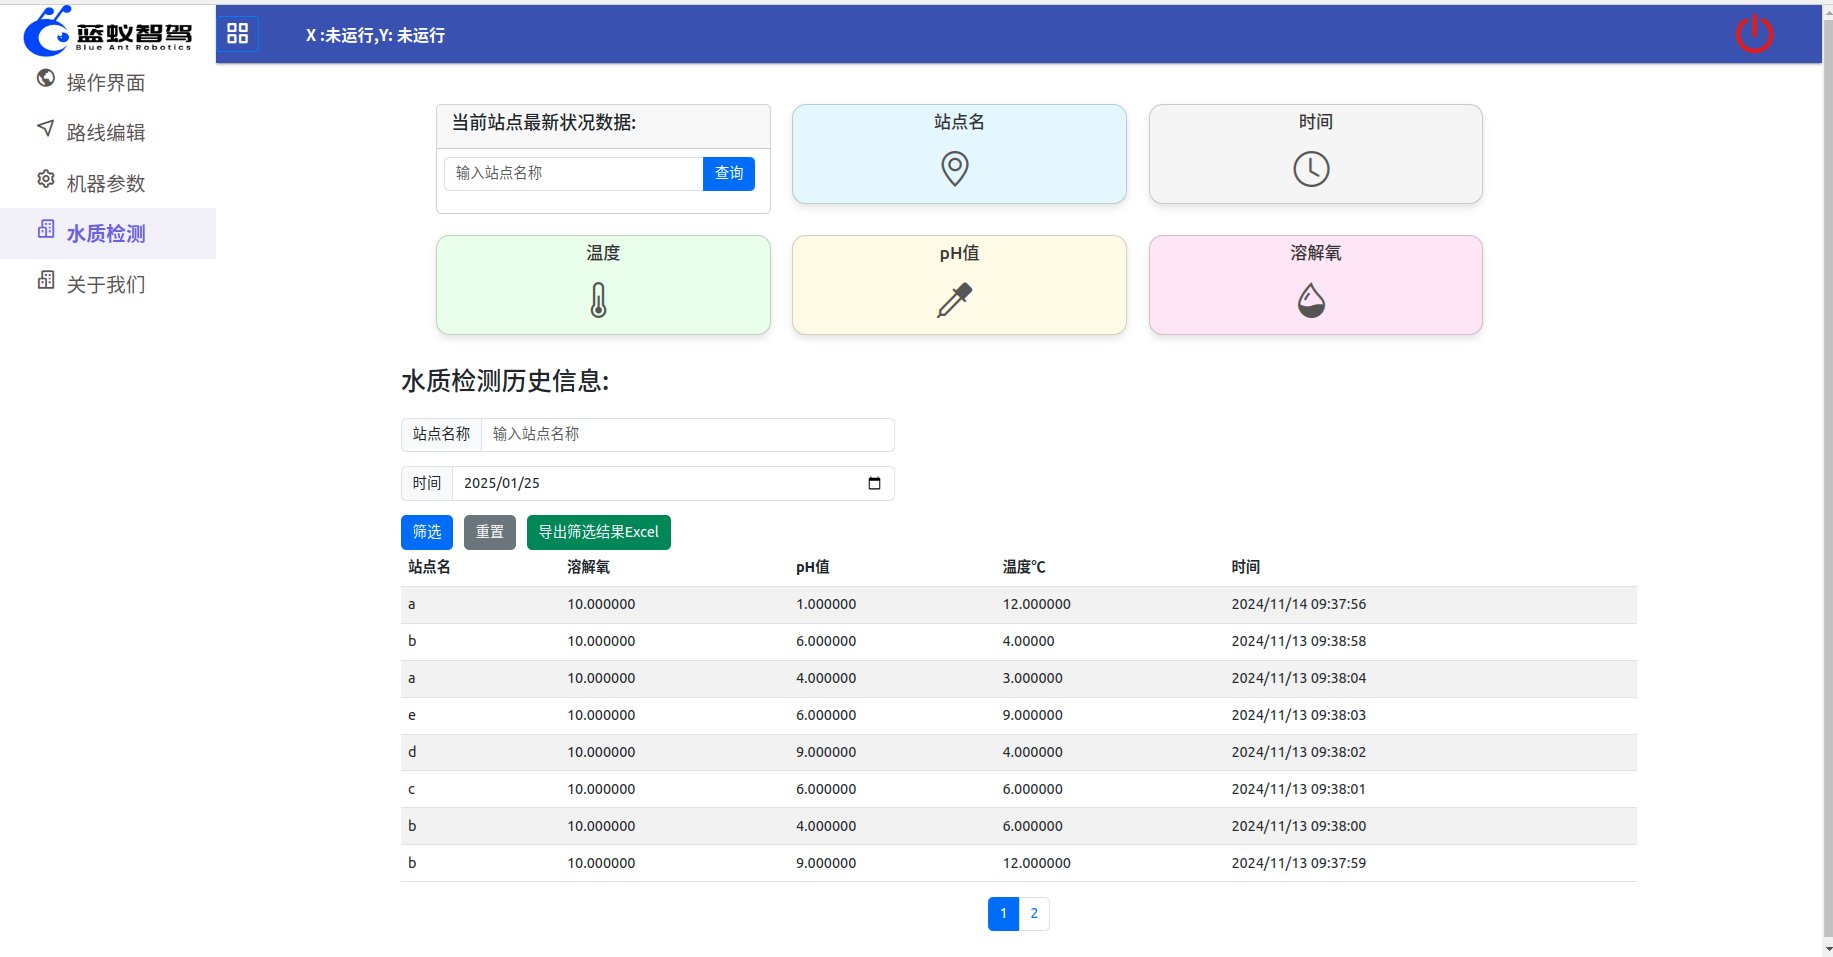Click pH value 1.000000 in first row
The image size is (1833, 957).
826,604
